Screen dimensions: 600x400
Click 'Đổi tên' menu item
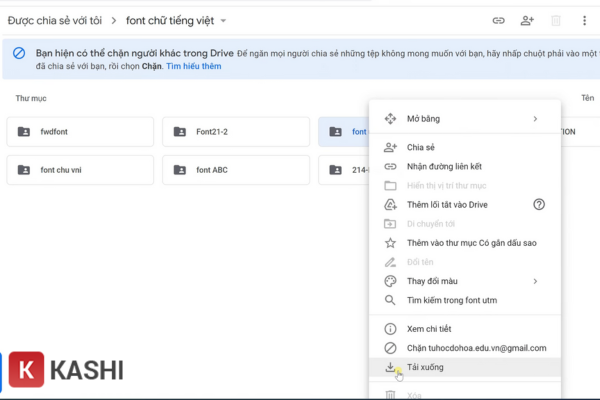pyautogui.click(x=465, y=262)
